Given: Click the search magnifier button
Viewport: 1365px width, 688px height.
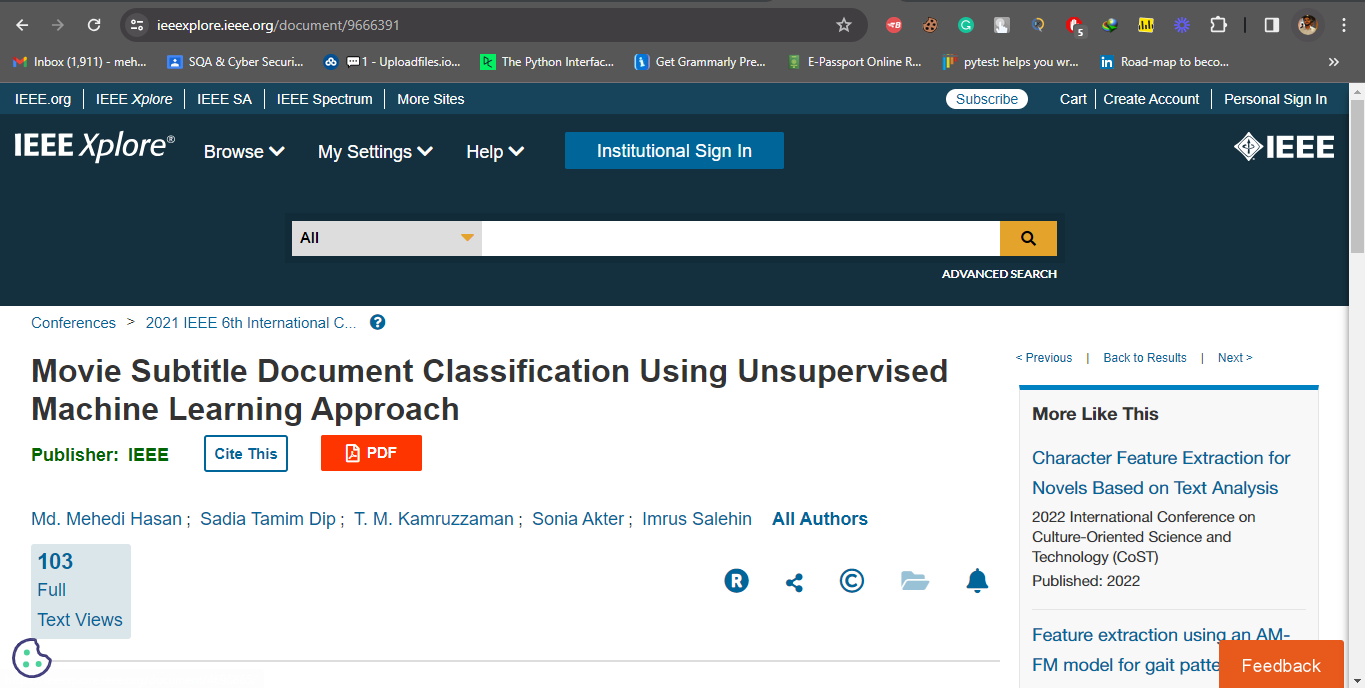Looking at the screenshot, I should 1028,238.
